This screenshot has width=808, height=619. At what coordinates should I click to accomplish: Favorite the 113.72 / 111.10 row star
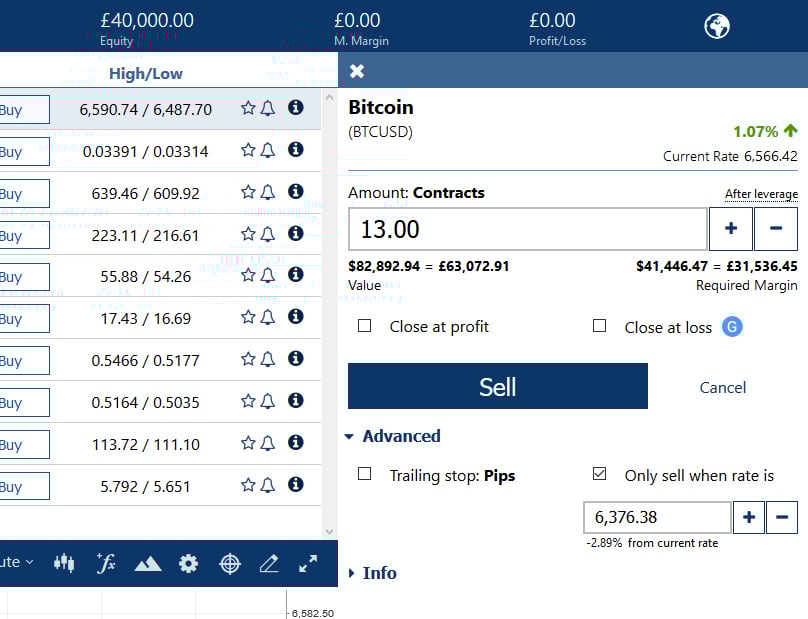[248, 443]
